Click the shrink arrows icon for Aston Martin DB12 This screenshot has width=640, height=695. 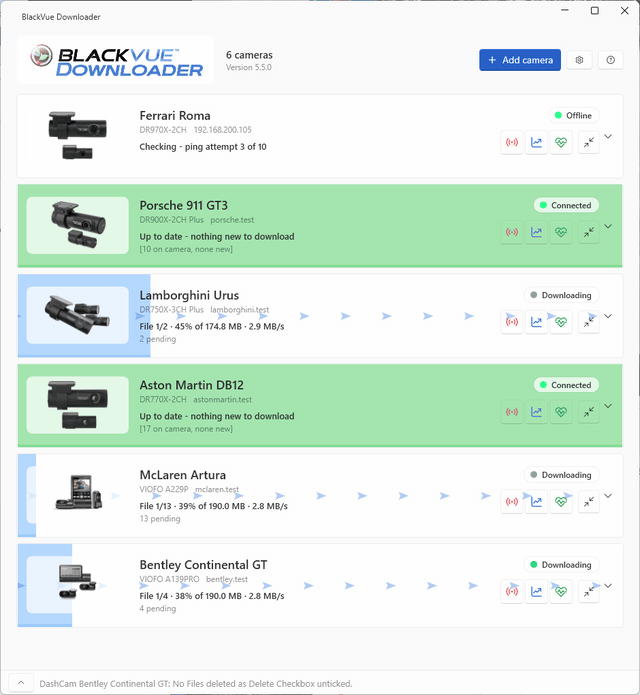pos(589,412)
